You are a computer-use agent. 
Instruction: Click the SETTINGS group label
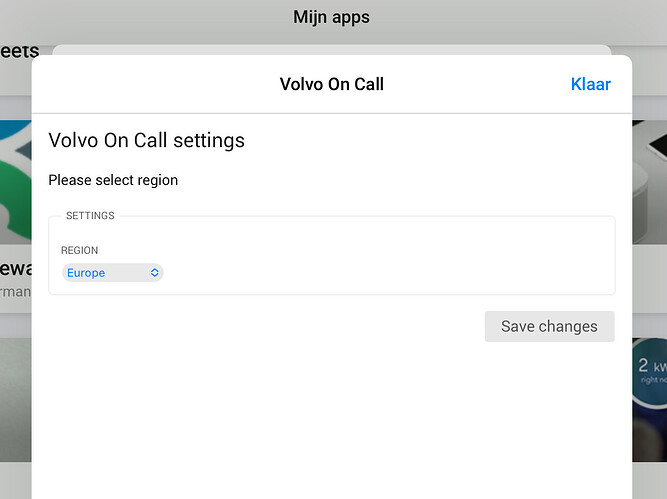click(90, 216)
